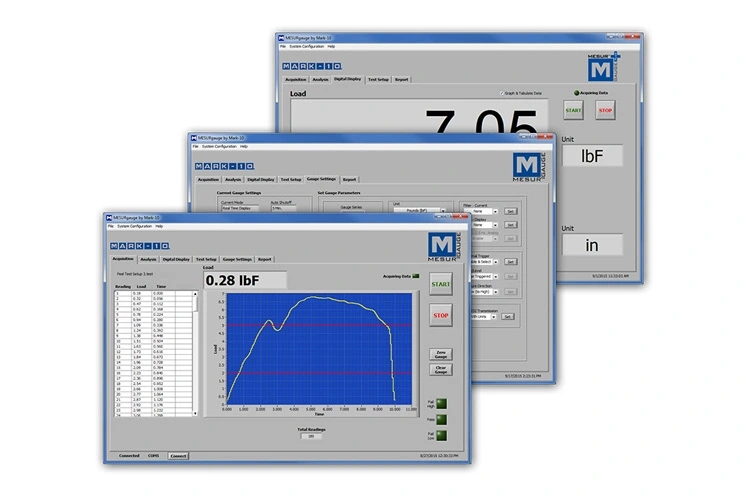This screenshot has height=500, width=750.
Task: Click the lbF unit display box
Action: coord(592,156)
